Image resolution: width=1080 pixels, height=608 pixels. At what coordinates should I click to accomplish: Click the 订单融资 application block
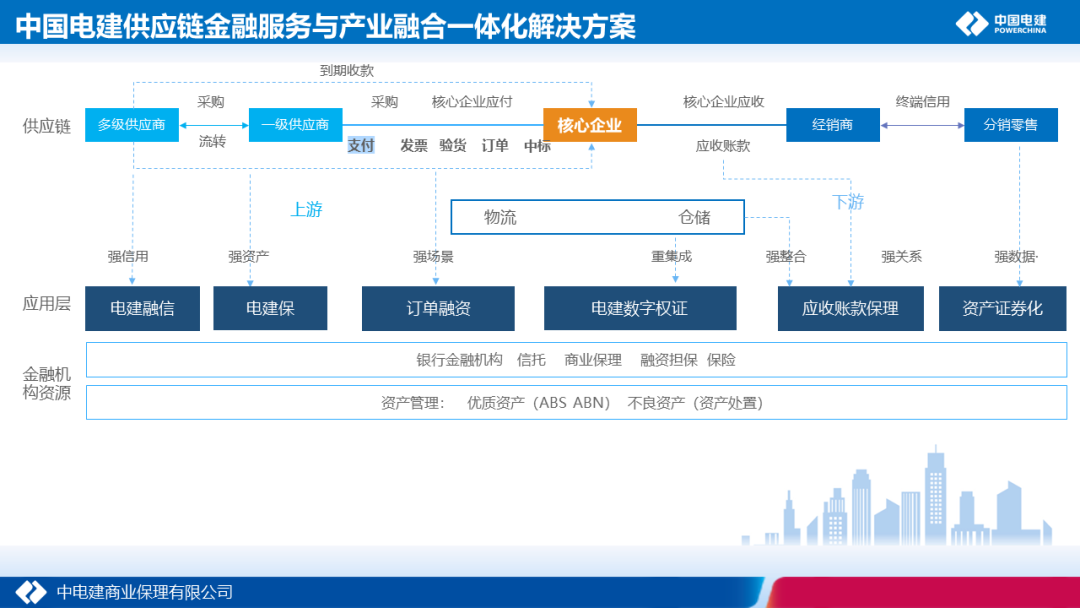(x=438, y=308)
